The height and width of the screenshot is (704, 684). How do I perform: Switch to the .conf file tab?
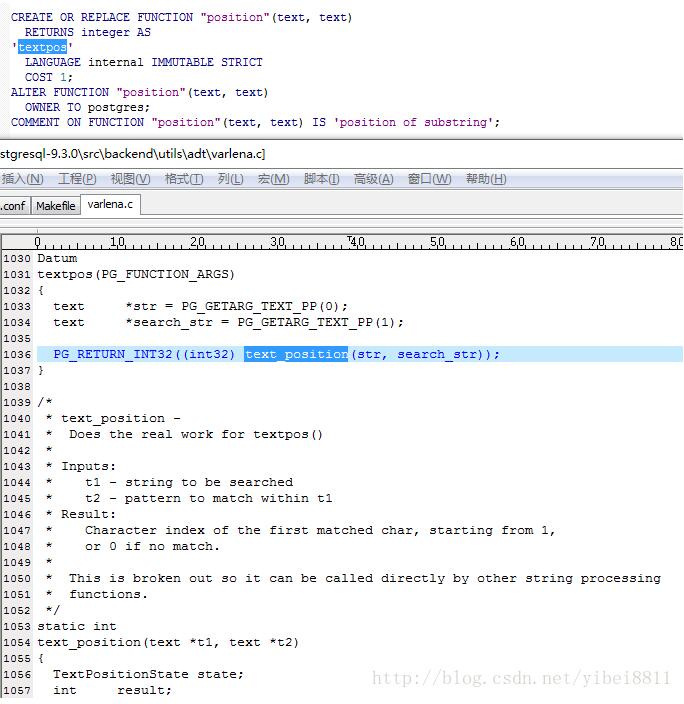tap(13, 205)
